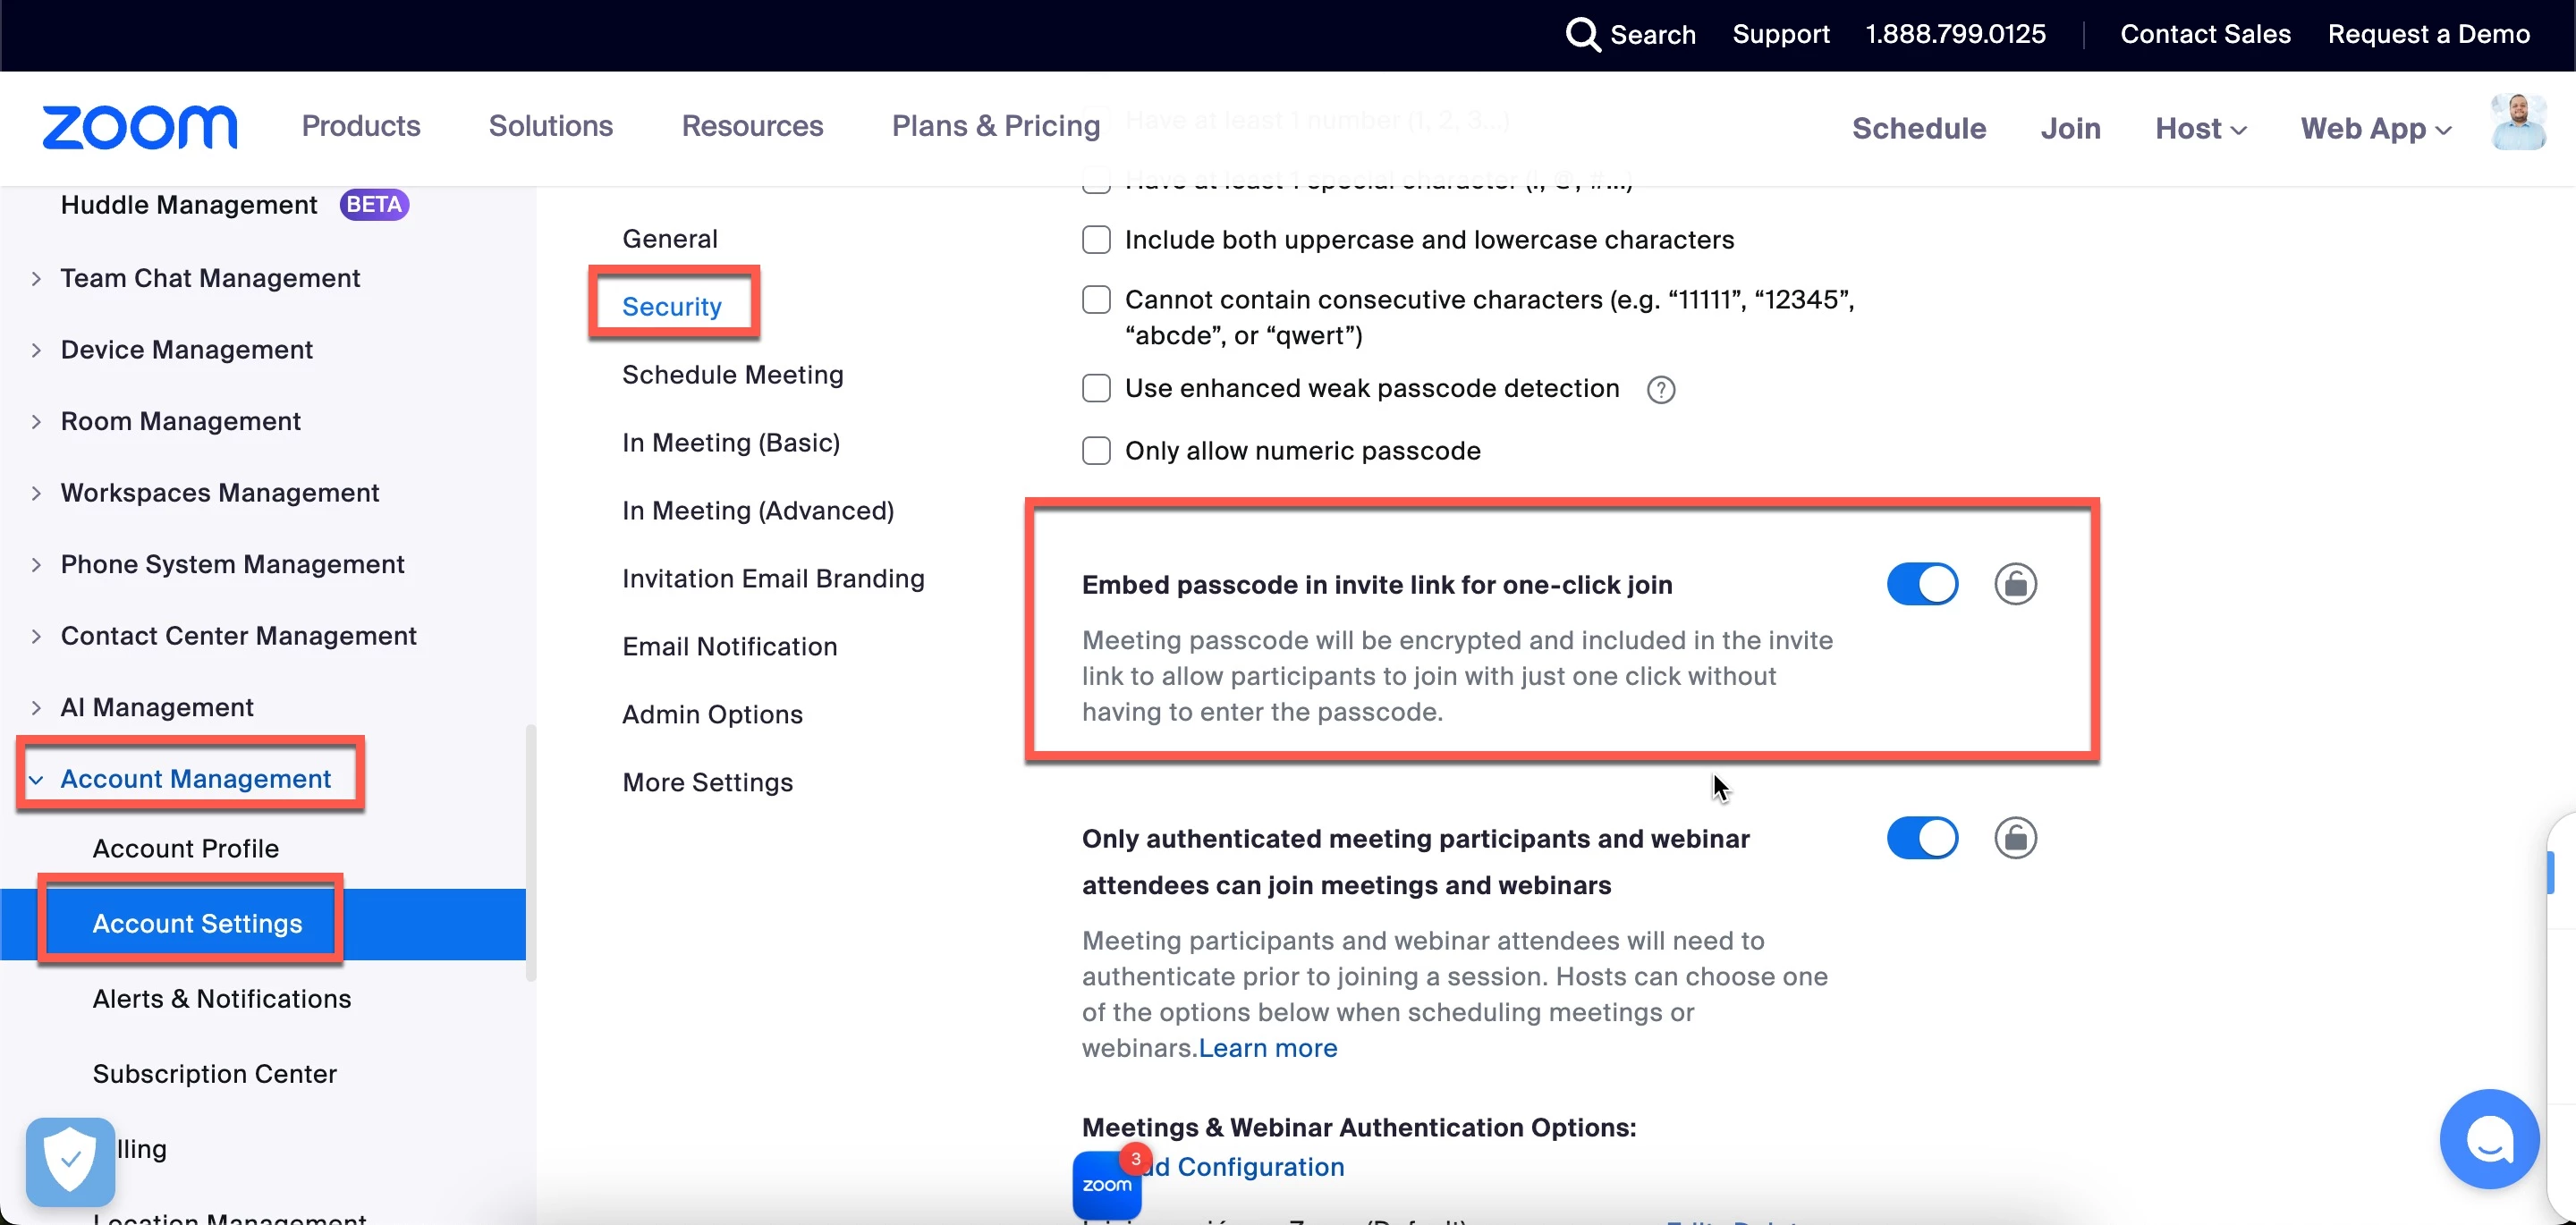Switch to Schedule Meeting tab

click(732, 375)
